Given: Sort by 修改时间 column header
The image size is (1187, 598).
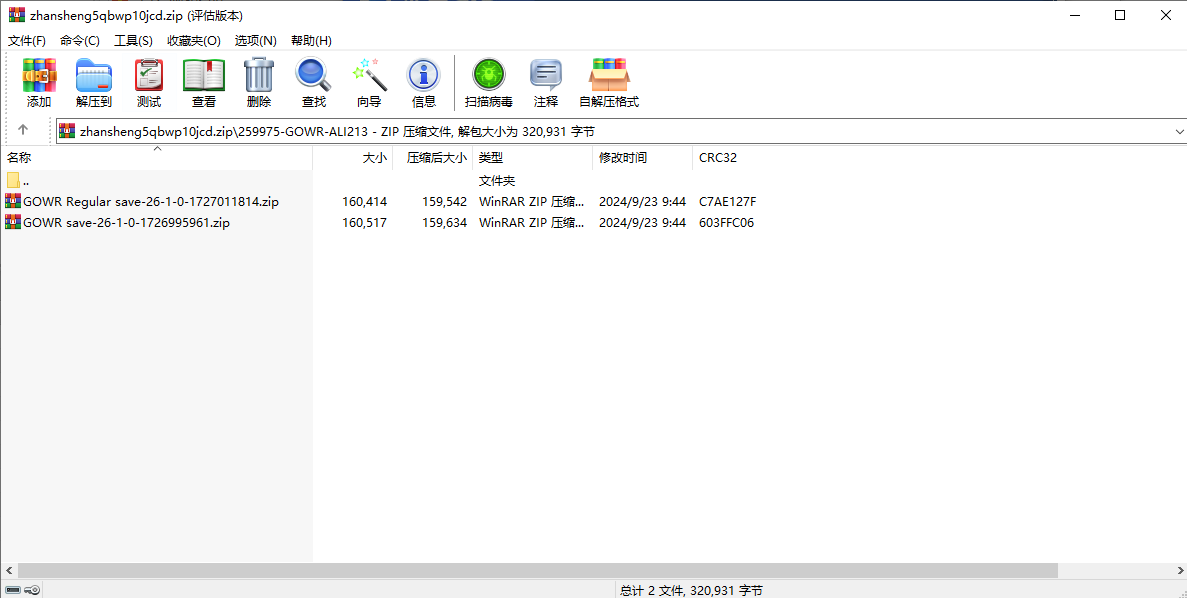Looking at the screenshot, I should click(x=642, y=157).
